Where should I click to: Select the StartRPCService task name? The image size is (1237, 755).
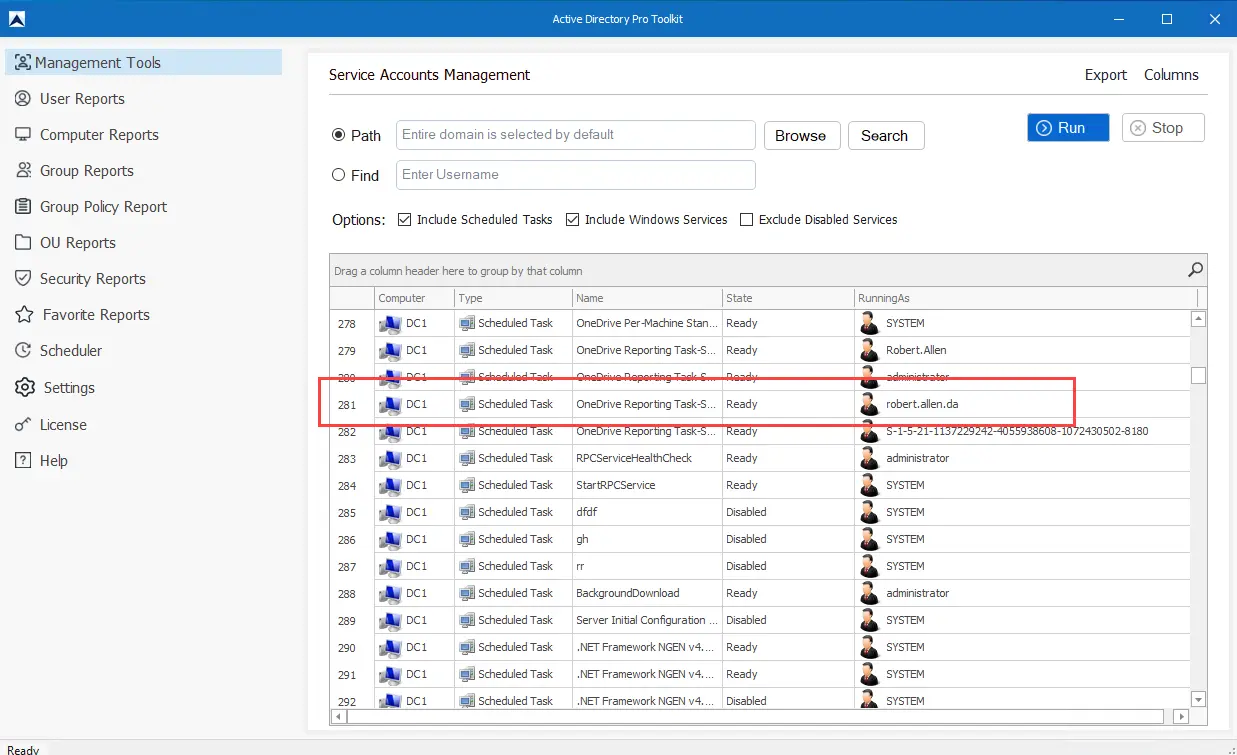(616, 485)
